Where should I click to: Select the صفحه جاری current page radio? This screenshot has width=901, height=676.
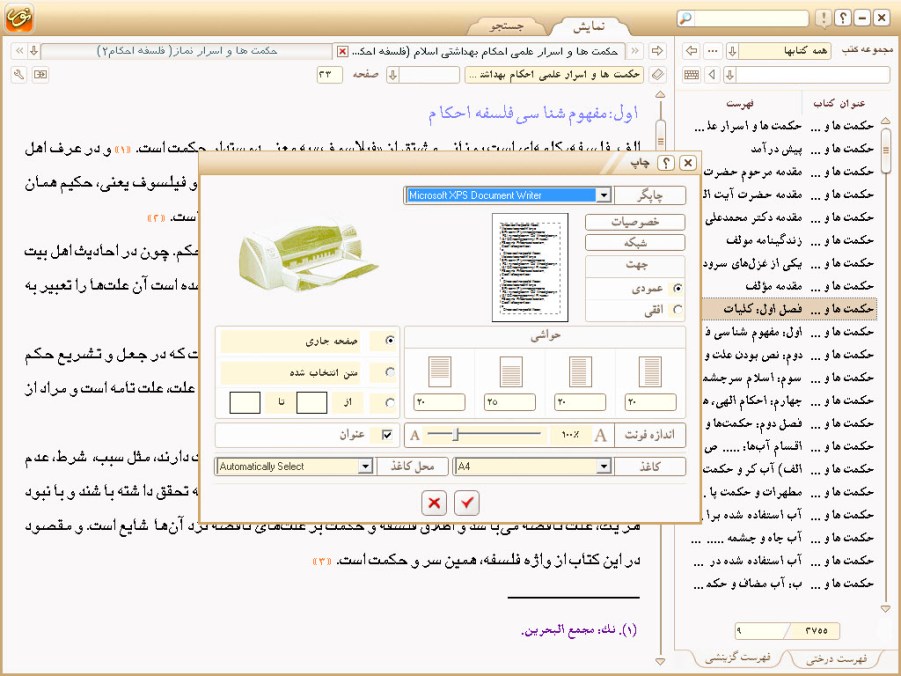tap(390, 341)
